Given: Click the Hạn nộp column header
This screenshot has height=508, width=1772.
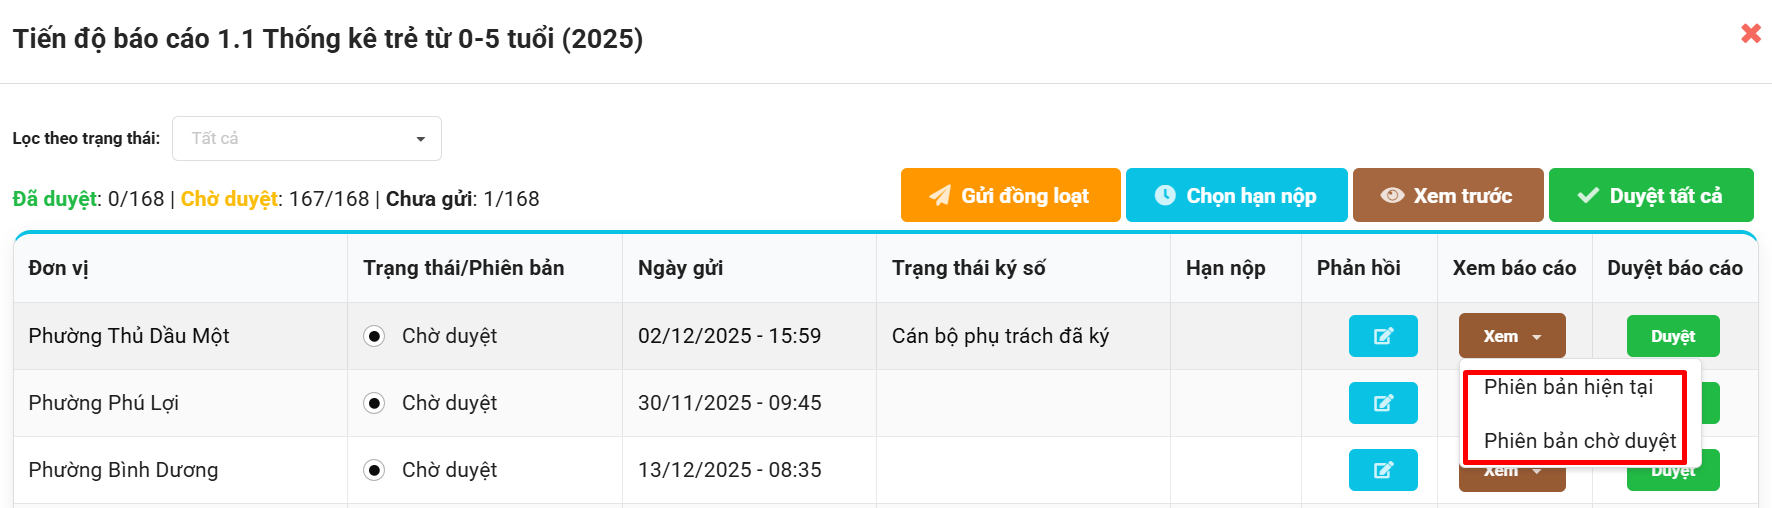Looking at the screenshot, I should pos(1225,268).
